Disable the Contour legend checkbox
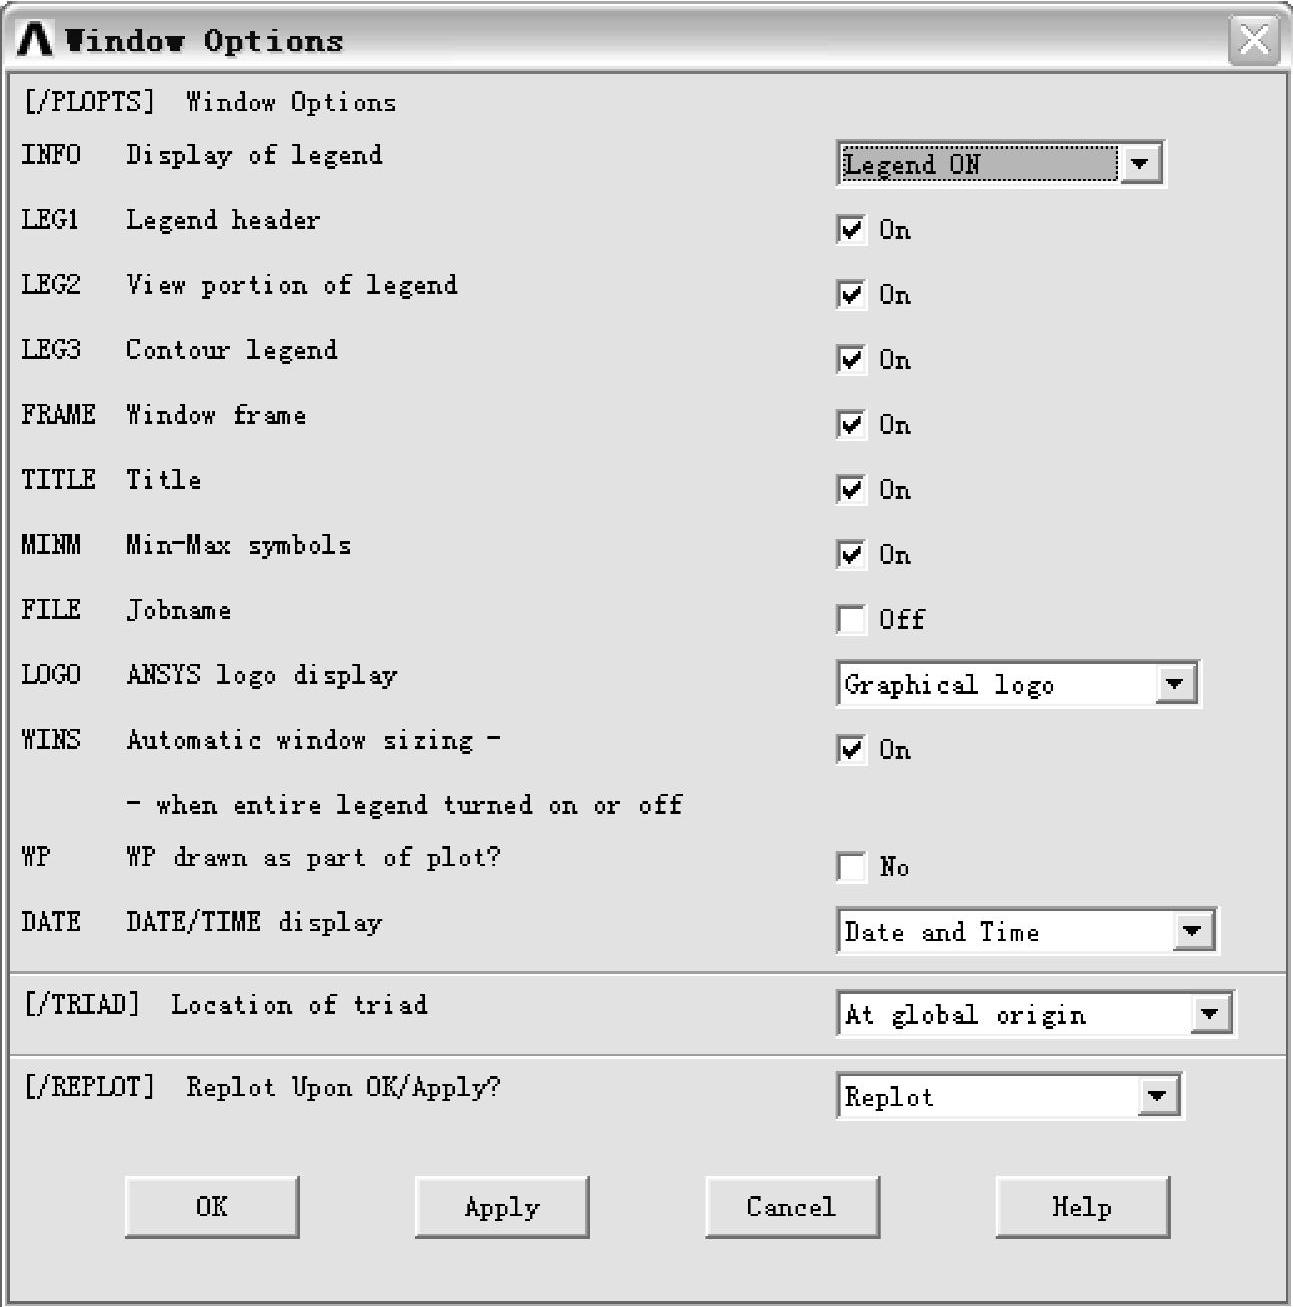The width and height of the screenshot is (1293, 1307). [851, 359]
